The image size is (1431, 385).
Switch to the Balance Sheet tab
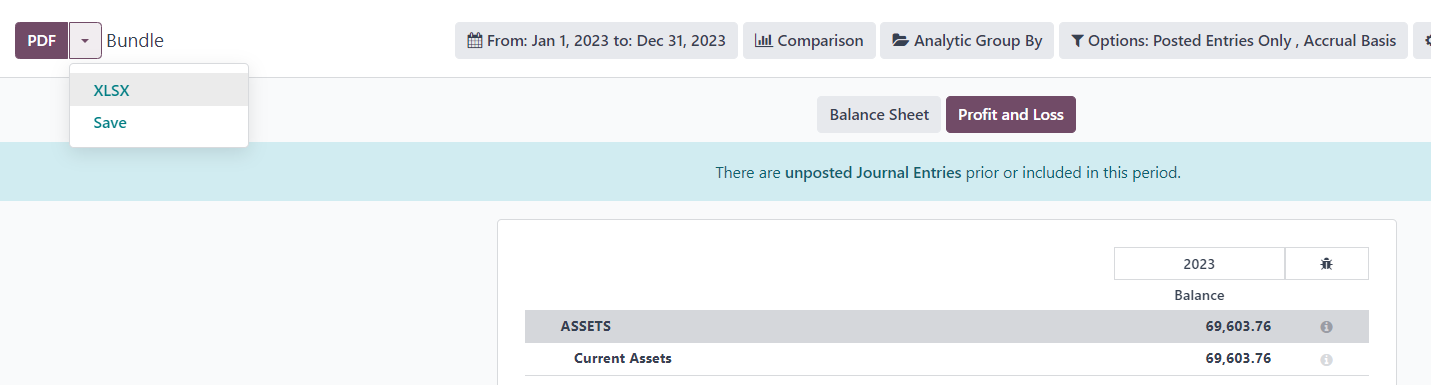coord(879,115)
